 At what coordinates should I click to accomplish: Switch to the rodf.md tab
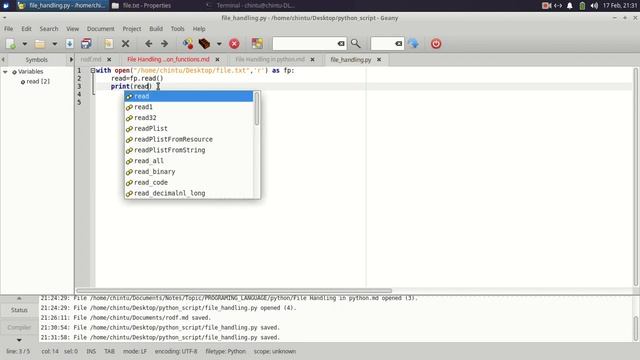point(91,60)
